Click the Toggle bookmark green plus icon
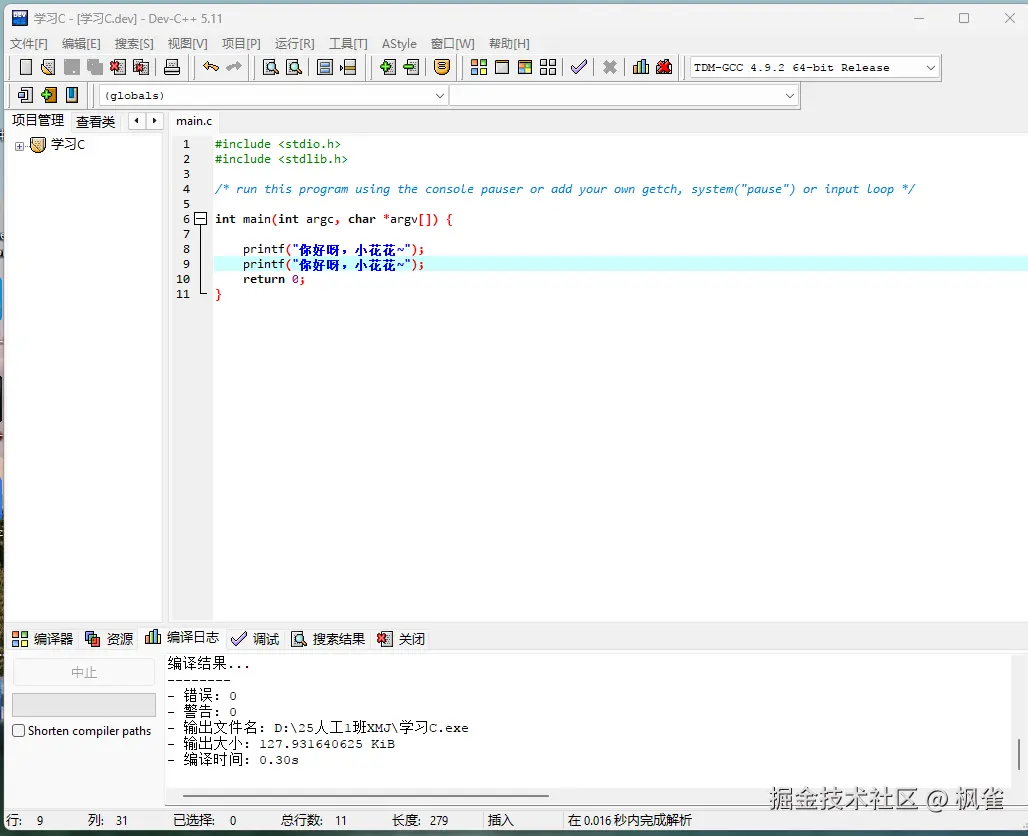Screen dimensions: 1028x836 49,95
